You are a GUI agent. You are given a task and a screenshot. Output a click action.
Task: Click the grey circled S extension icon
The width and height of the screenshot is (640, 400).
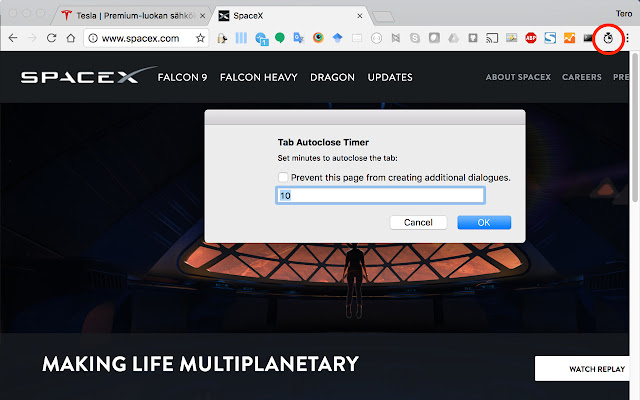coord(415,38)
